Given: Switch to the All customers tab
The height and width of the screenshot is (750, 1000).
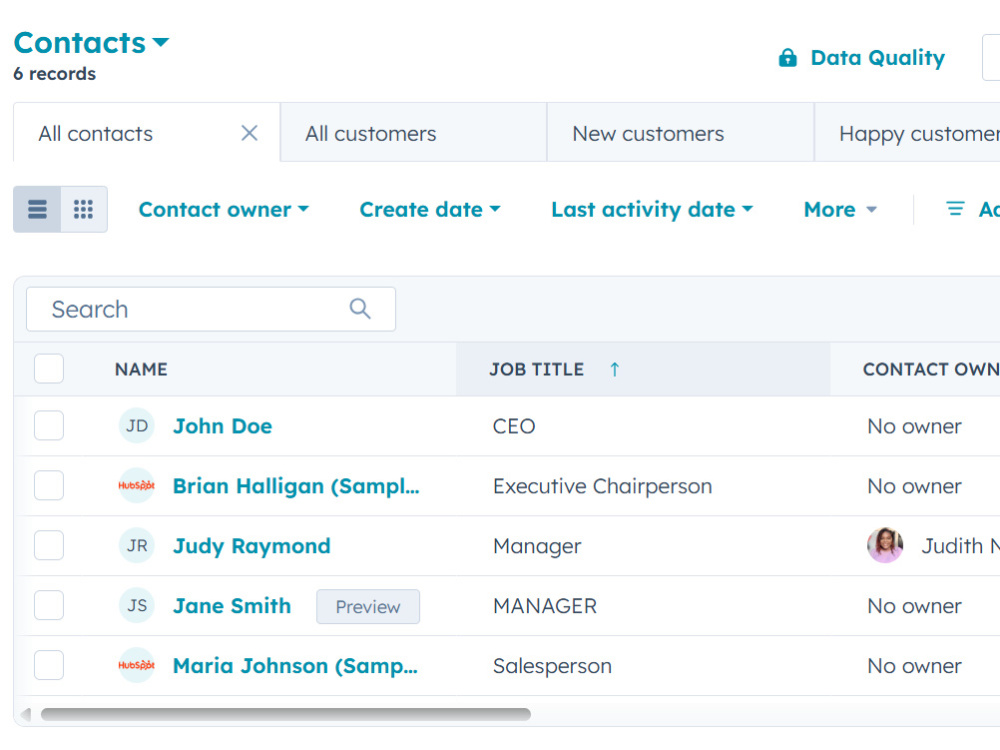Looking at the screenshot, I should coord(413,133).
